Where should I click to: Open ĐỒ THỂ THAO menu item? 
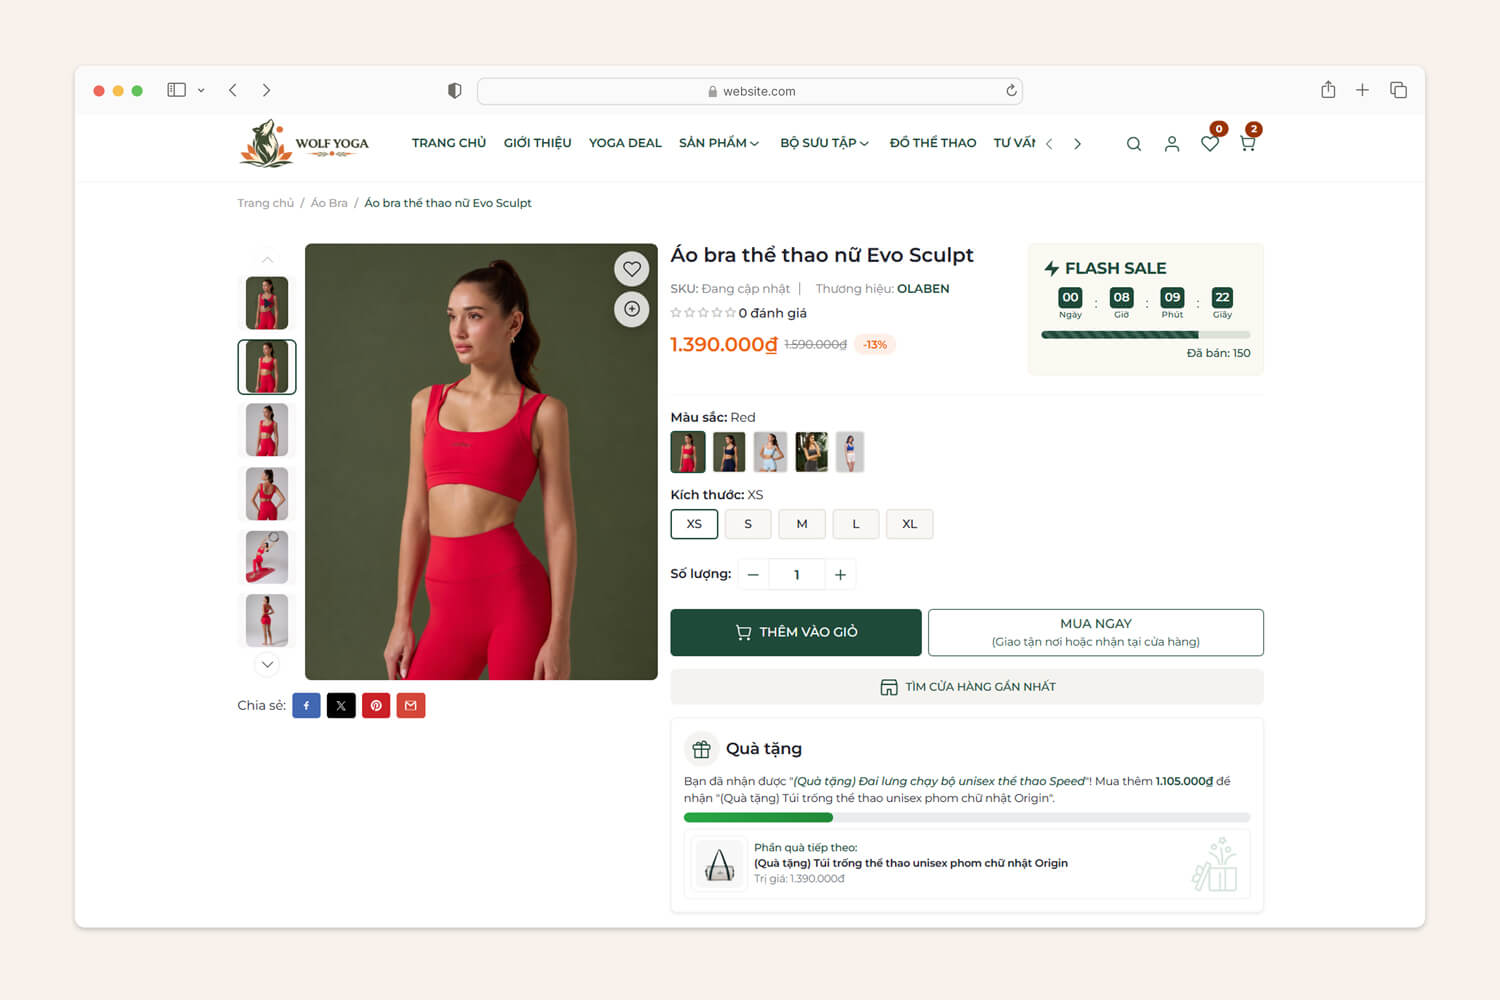coord(933,143)
